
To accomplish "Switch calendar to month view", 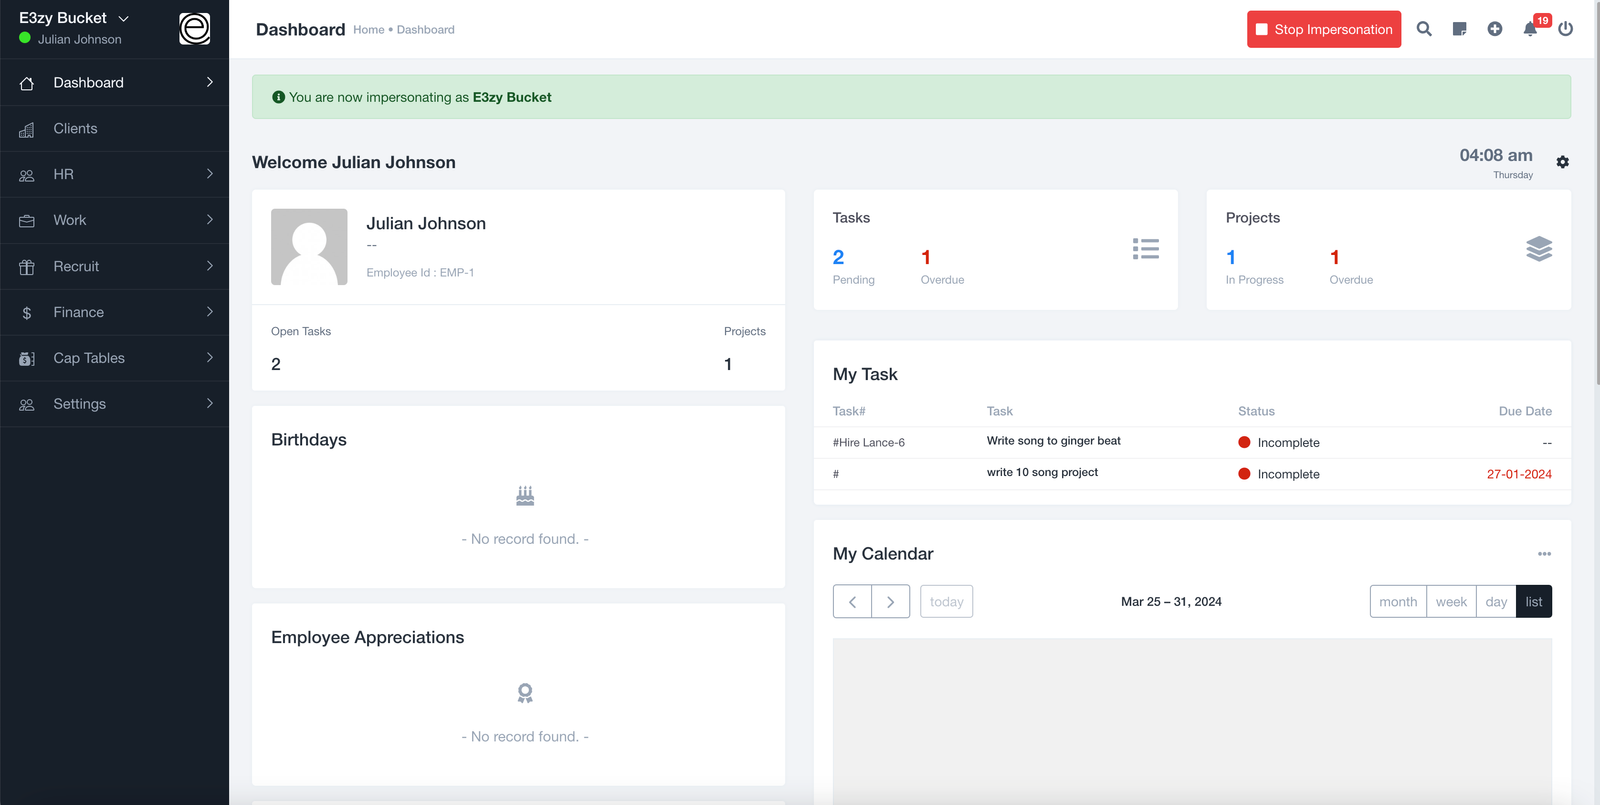I will [x=1397, y=602].
